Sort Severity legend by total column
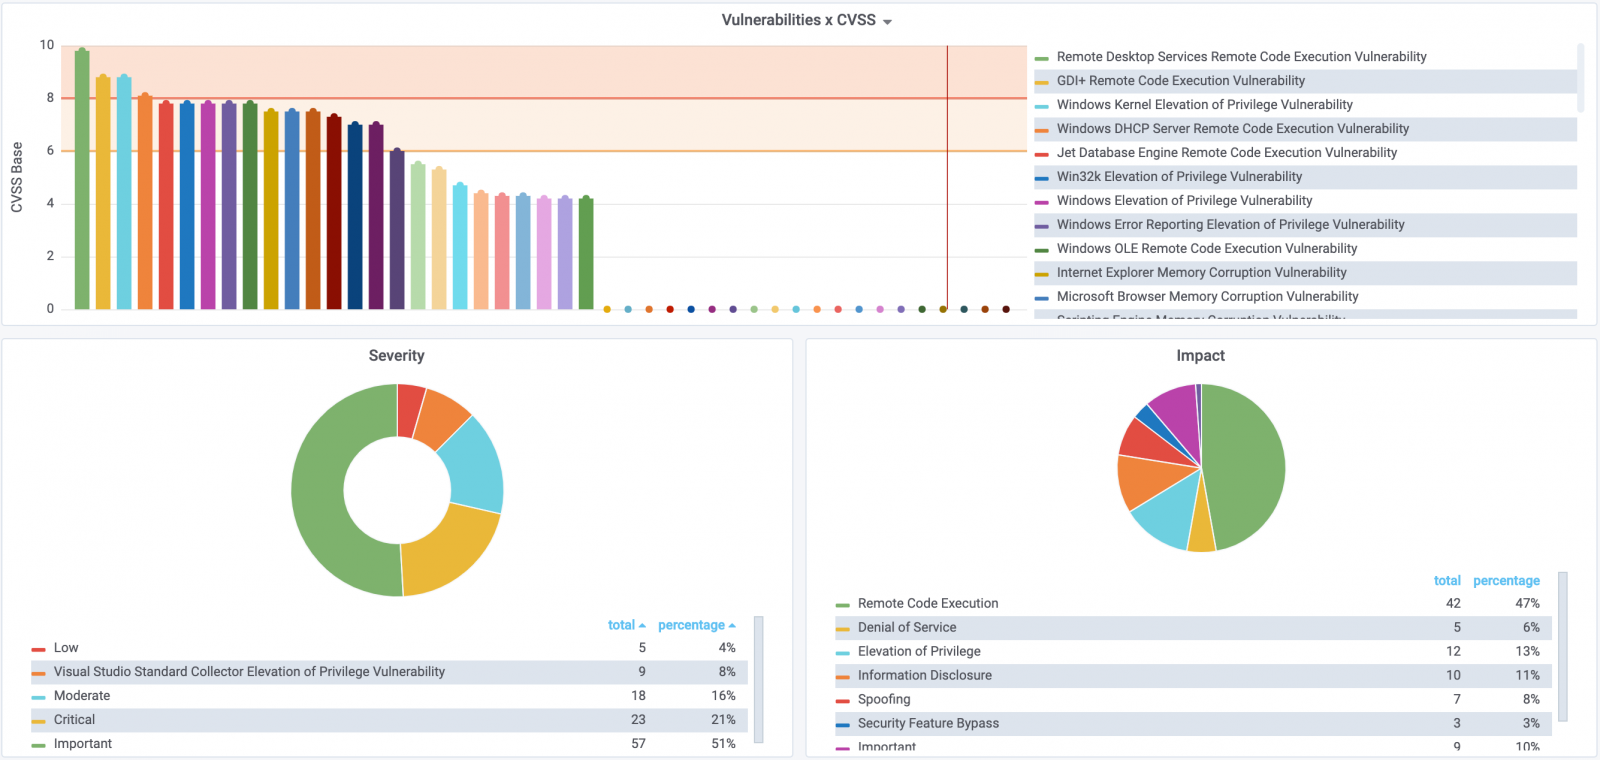1600x760 pixels. point(626,625)
